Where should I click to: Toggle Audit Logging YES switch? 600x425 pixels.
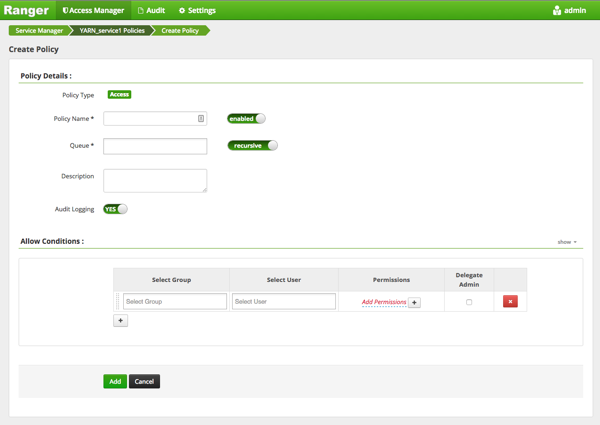[115, 209]
